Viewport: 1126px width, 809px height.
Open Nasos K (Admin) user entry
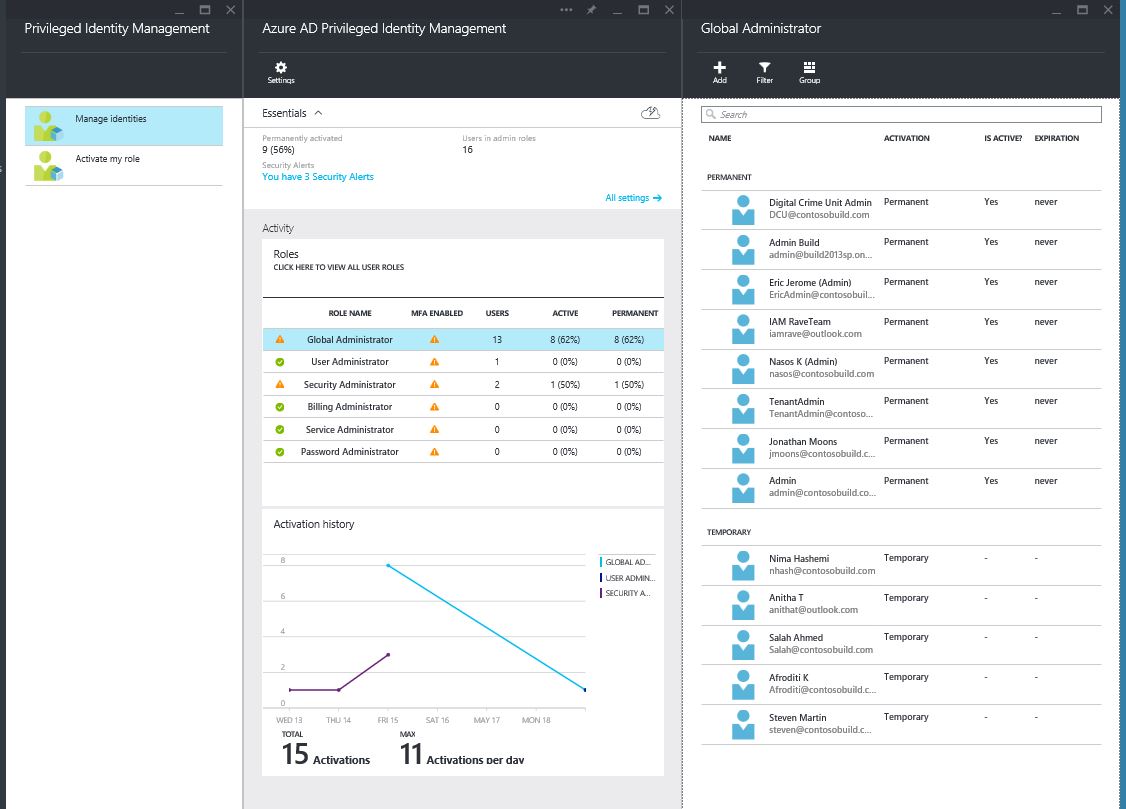pos(901,368)
